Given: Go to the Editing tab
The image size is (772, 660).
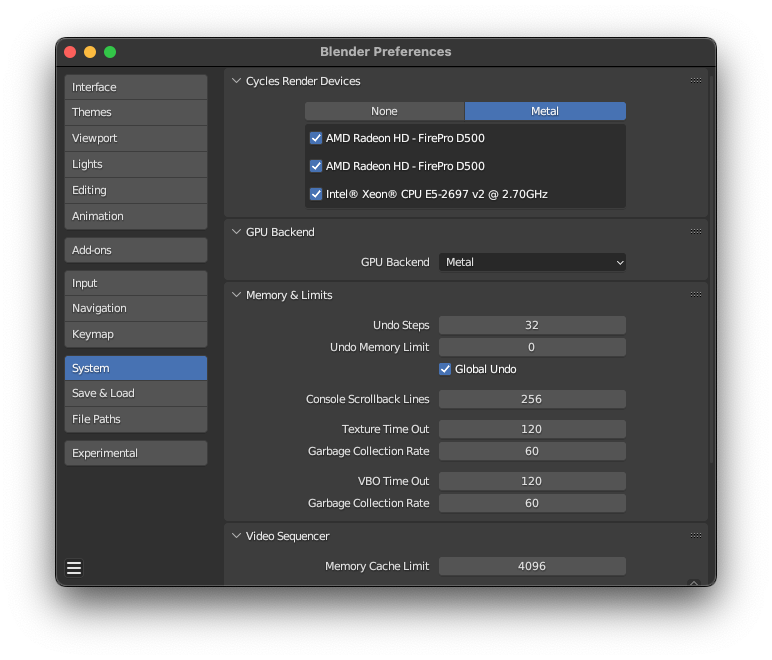Looking at the screenshot, I should point(136,190).
